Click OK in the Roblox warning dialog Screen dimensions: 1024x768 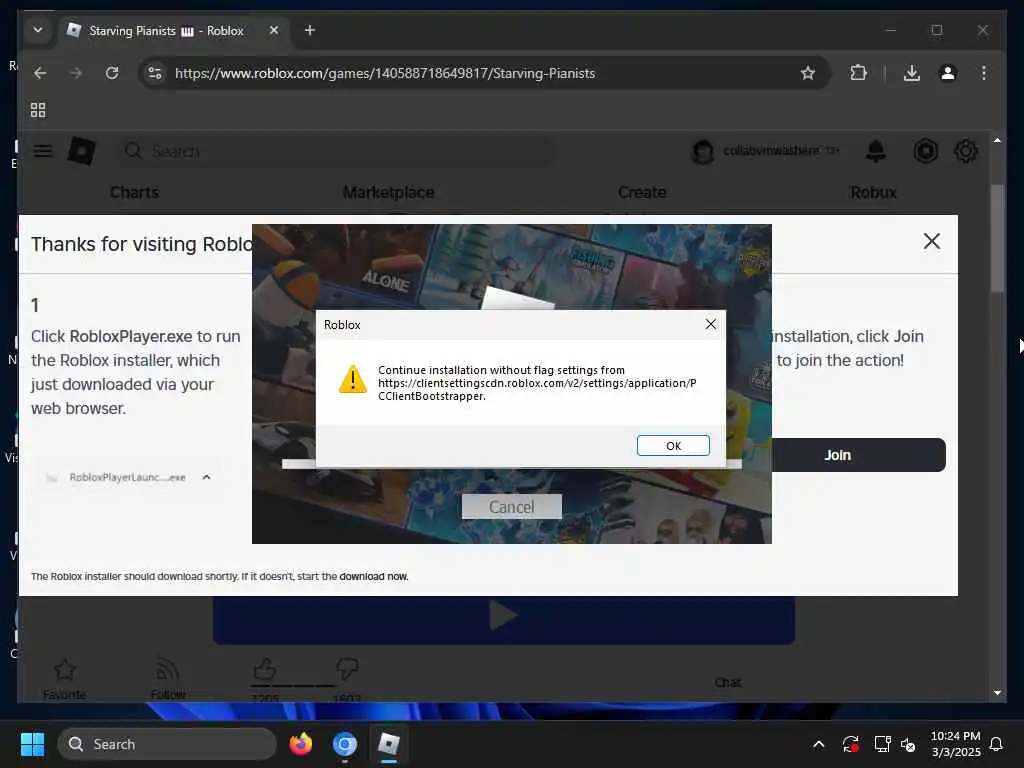(673, 445)
